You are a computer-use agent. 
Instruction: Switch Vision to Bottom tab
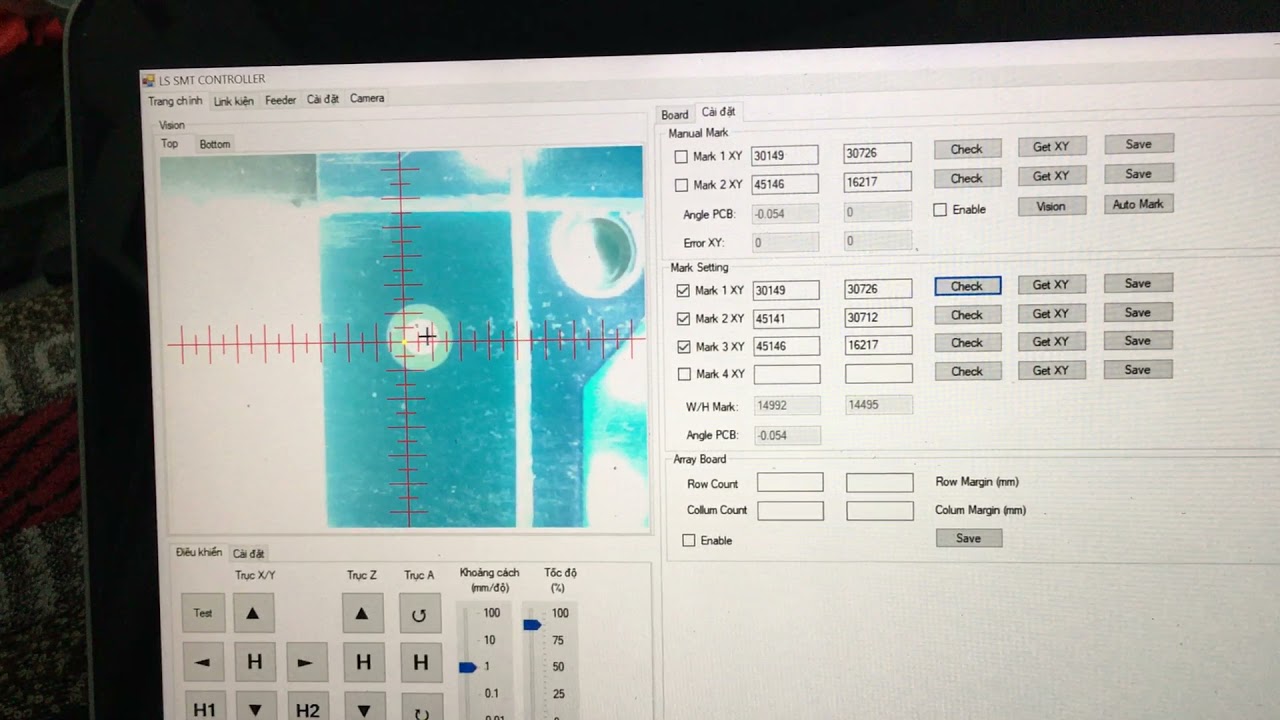(214, 144)
